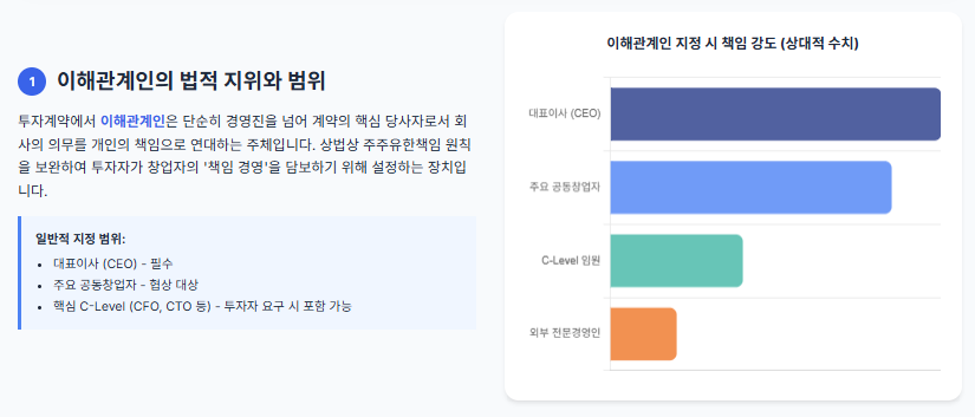Click the blue number 1 circle badge
The width and height of the screenshot is (975, 417).
[x=32, y=81]
